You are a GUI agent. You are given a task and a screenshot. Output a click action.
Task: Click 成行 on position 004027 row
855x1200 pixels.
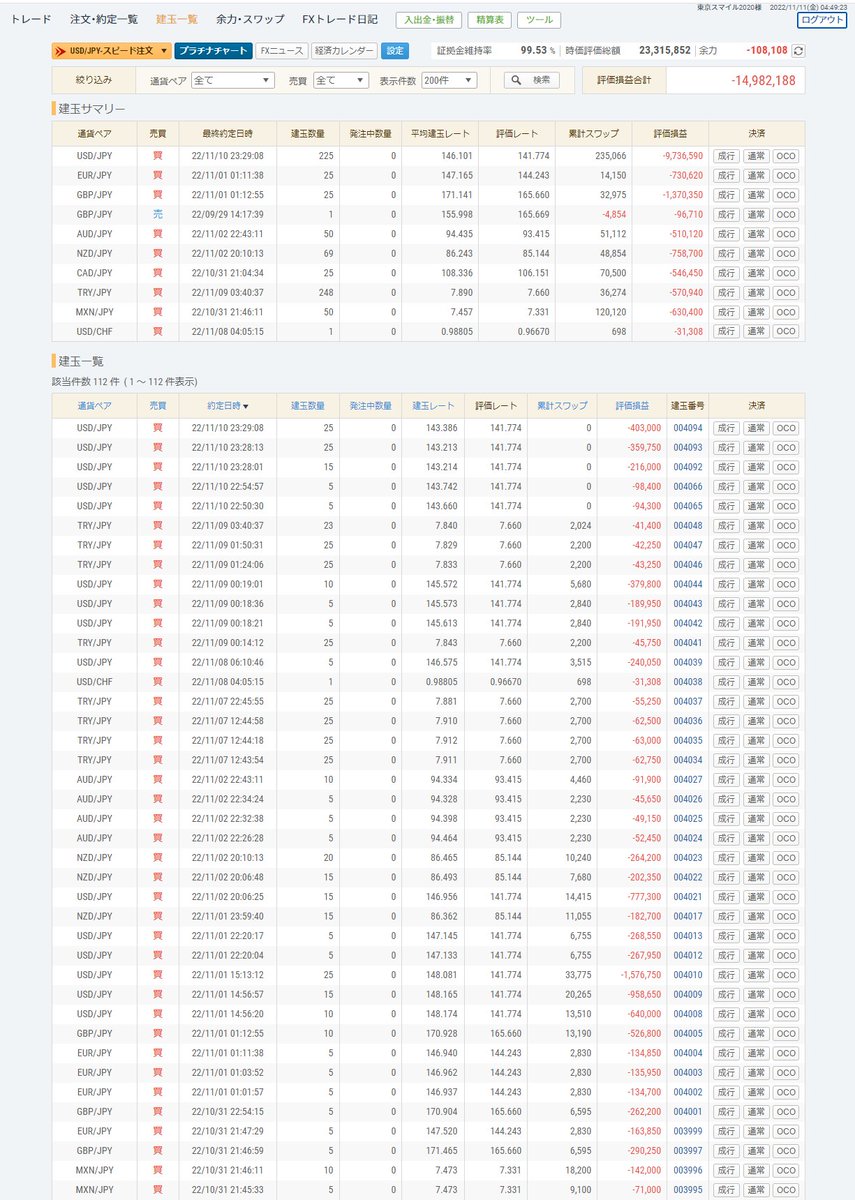(725, 780)
